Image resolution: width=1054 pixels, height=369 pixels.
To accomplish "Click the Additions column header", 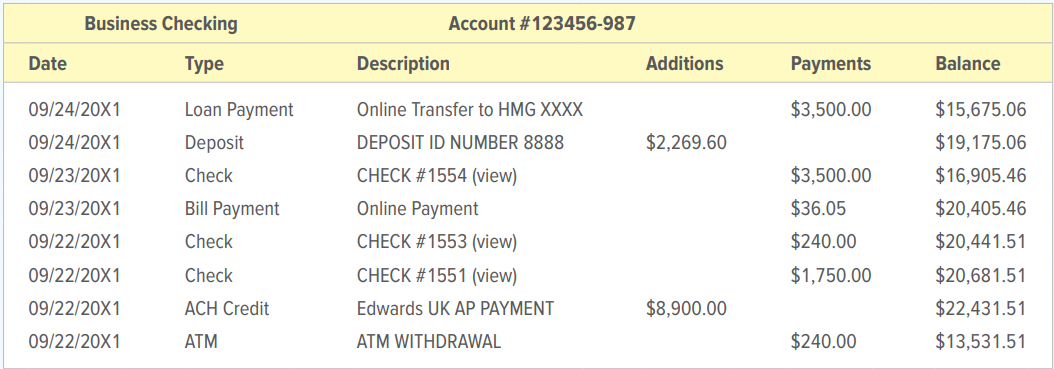I will [685, 64].
